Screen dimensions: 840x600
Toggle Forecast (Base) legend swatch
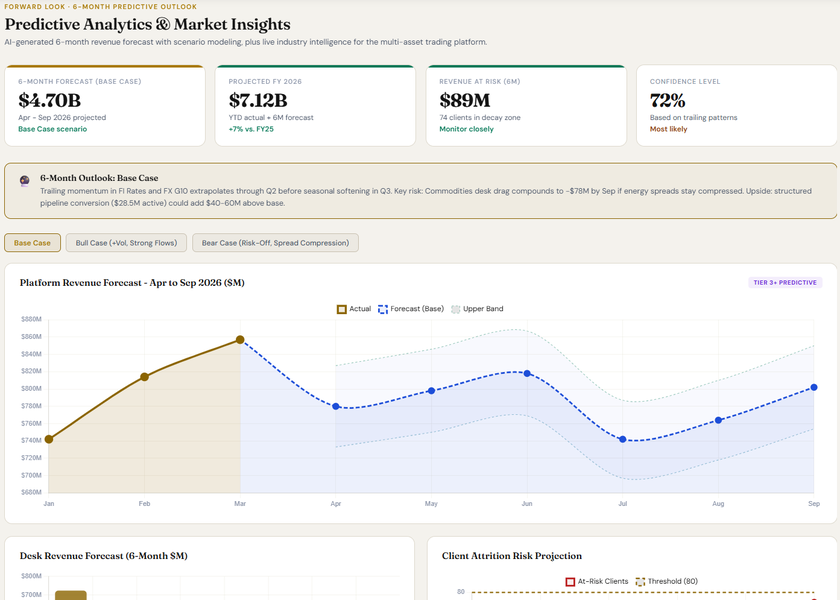pos(382,309)
